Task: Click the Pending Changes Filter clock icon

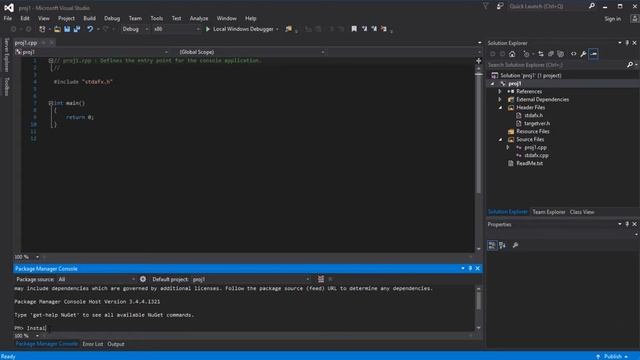Action: 526,54
